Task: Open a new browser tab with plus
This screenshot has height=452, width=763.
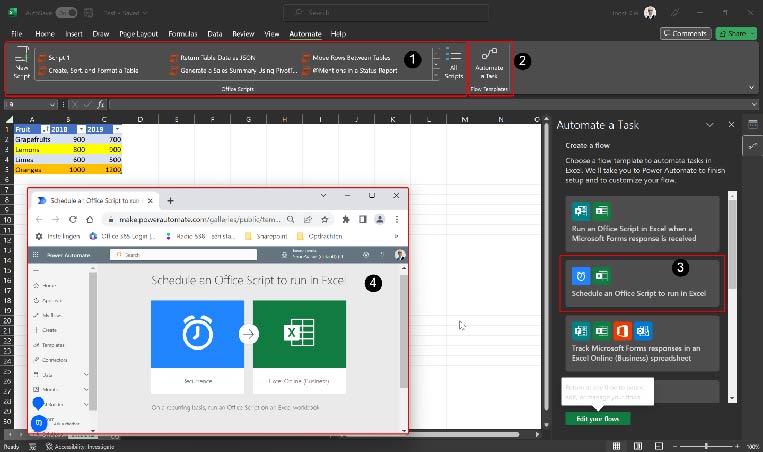Action: pos(170,200)
